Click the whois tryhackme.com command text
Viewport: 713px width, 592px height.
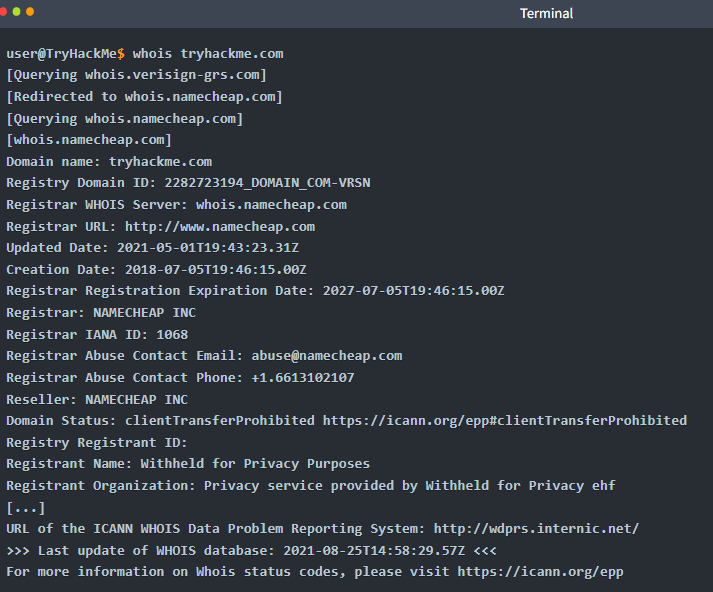click(x=208, y=54)
